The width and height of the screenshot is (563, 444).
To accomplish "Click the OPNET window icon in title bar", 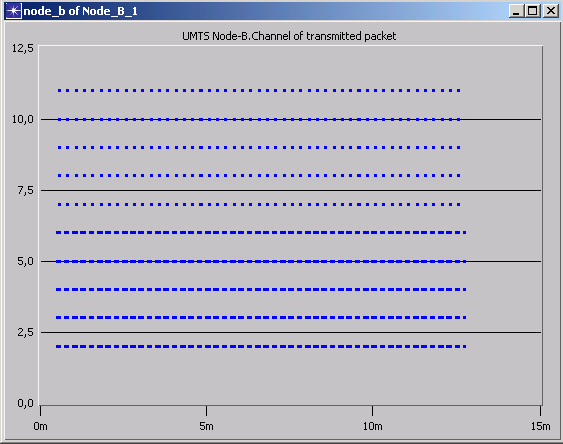I will click(14, 11).
